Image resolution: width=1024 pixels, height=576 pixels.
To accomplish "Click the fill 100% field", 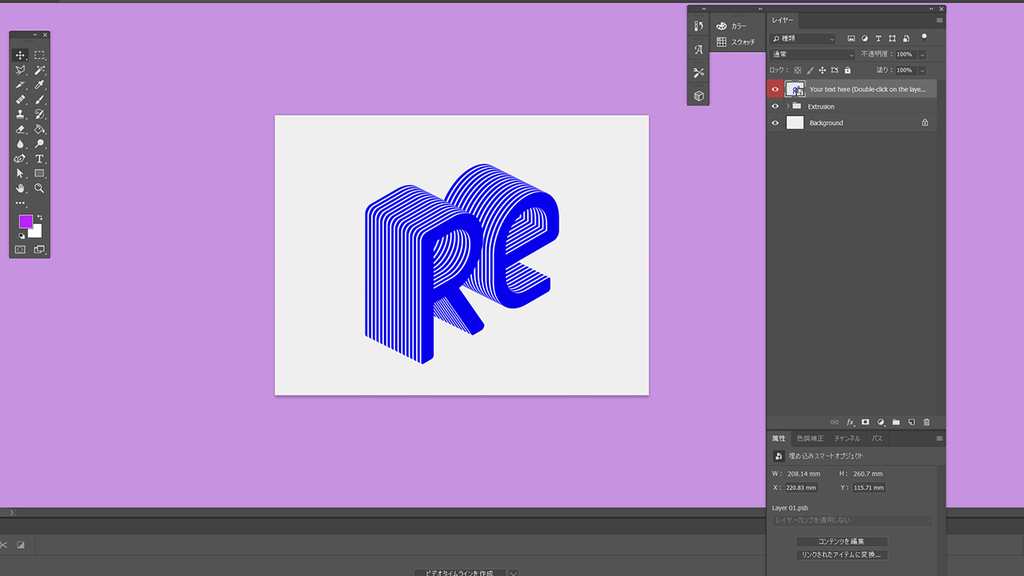I will tap(905, 70).
